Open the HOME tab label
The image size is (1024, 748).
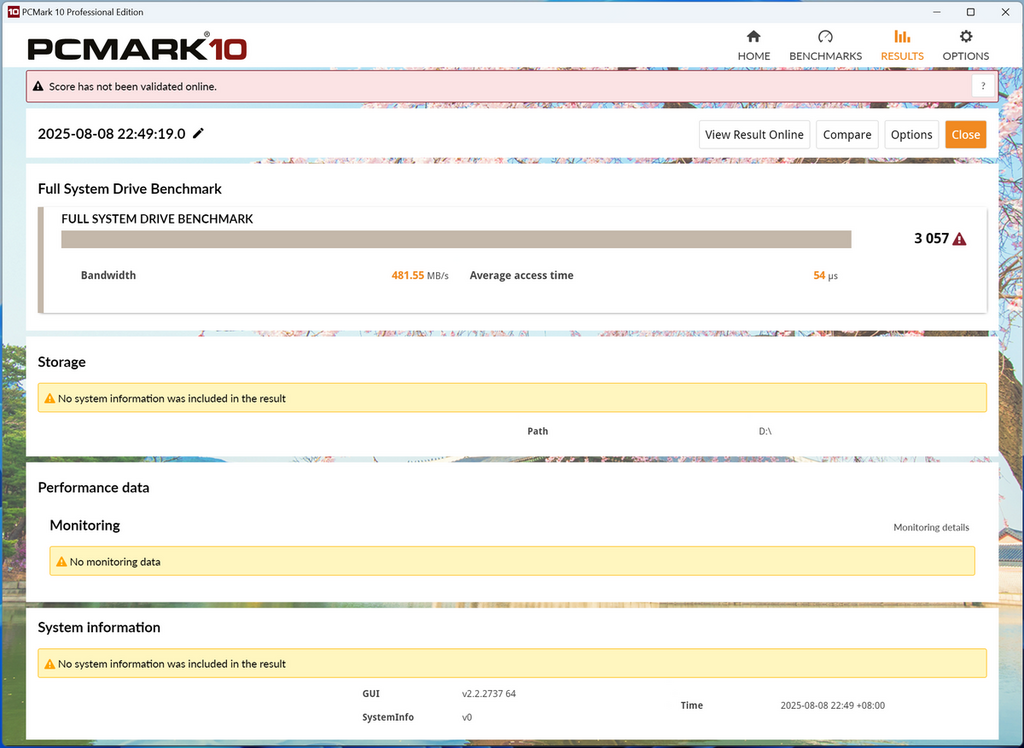pos(754,56)
